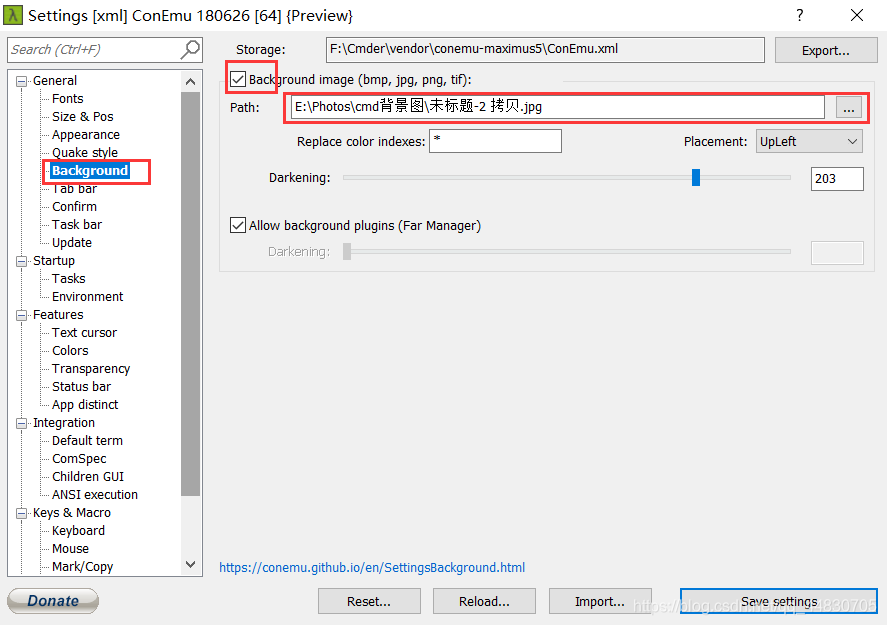Open Text cursor settings page
Screen dimensions: 887x625
(x=84, y=333)
